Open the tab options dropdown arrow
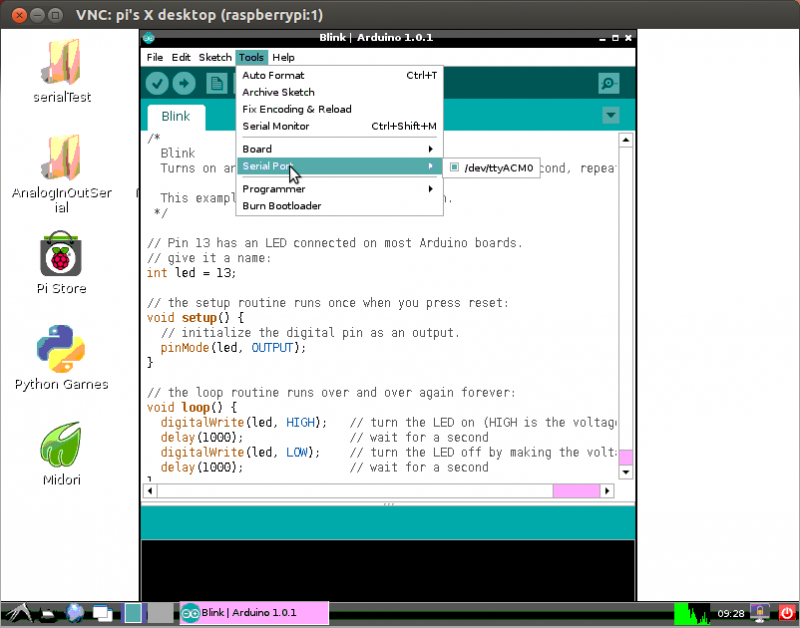Viewport: 800px width, 628px height. 610,115
